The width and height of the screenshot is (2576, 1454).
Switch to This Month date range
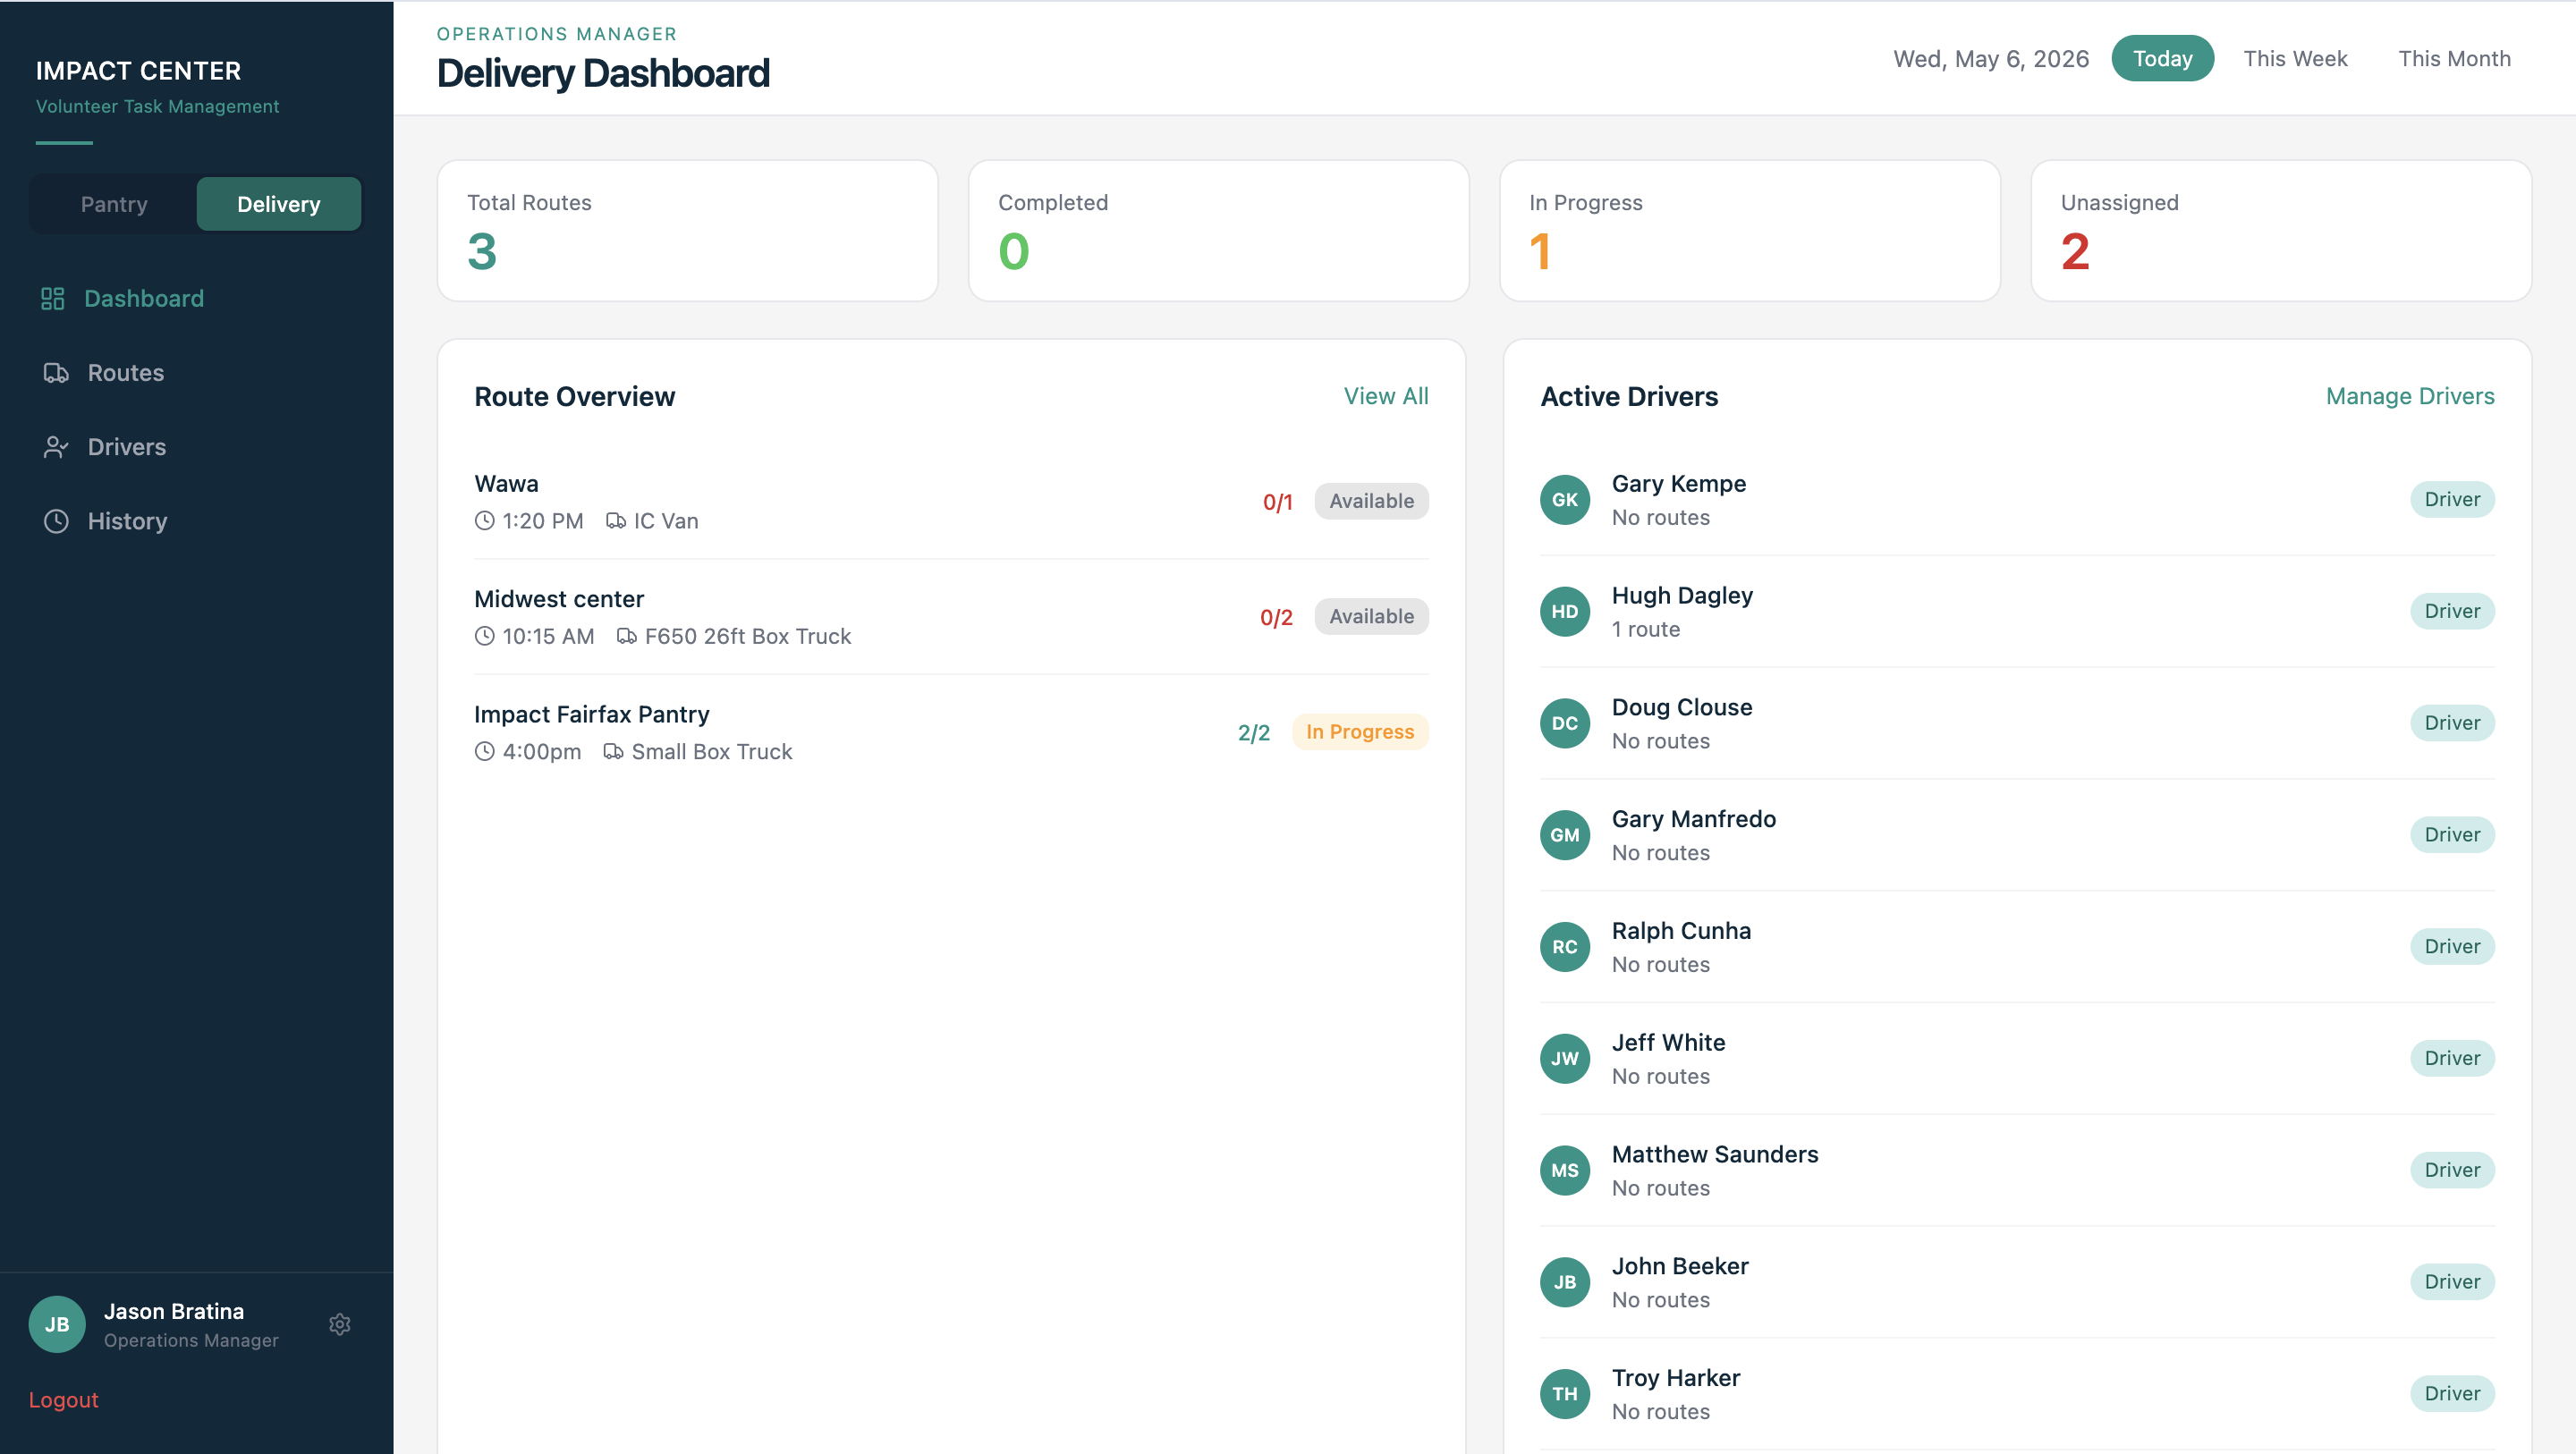tap(2454, 58)
